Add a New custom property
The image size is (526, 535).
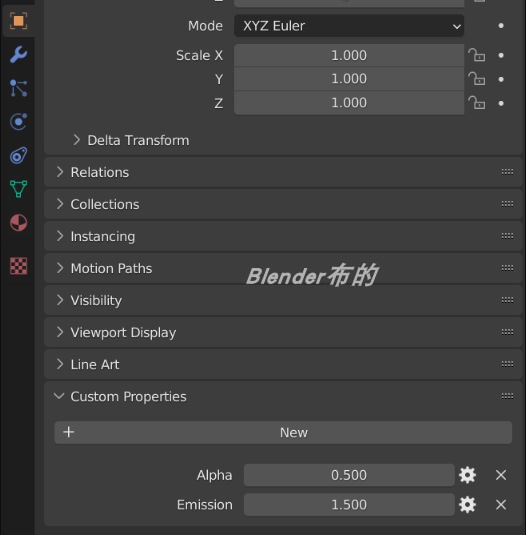(283, 432)
